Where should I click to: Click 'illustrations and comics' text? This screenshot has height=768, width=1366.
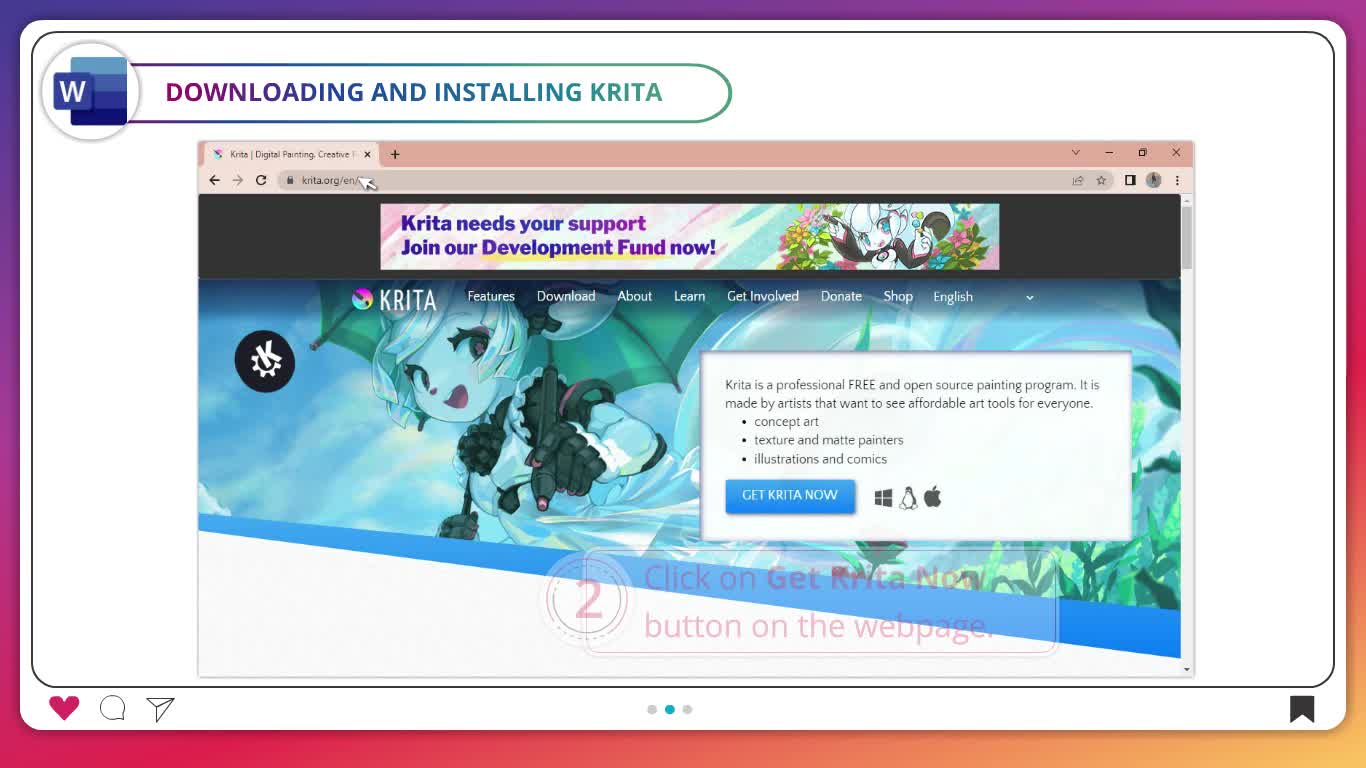point(820,459)
